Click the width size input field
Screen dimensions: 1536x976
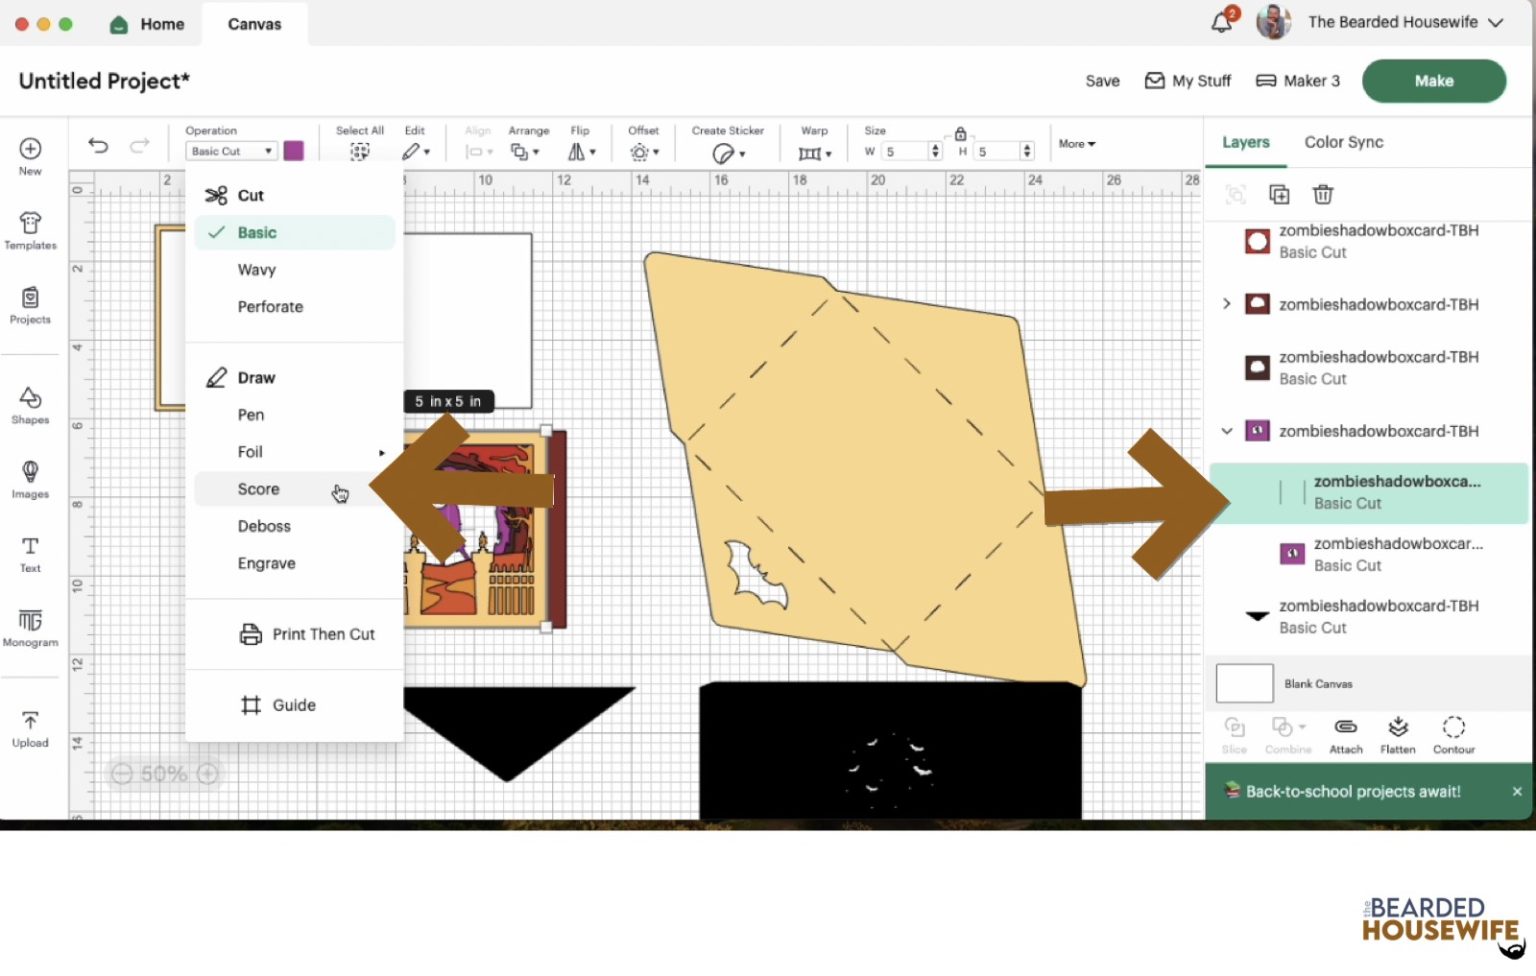pos(905,151)
